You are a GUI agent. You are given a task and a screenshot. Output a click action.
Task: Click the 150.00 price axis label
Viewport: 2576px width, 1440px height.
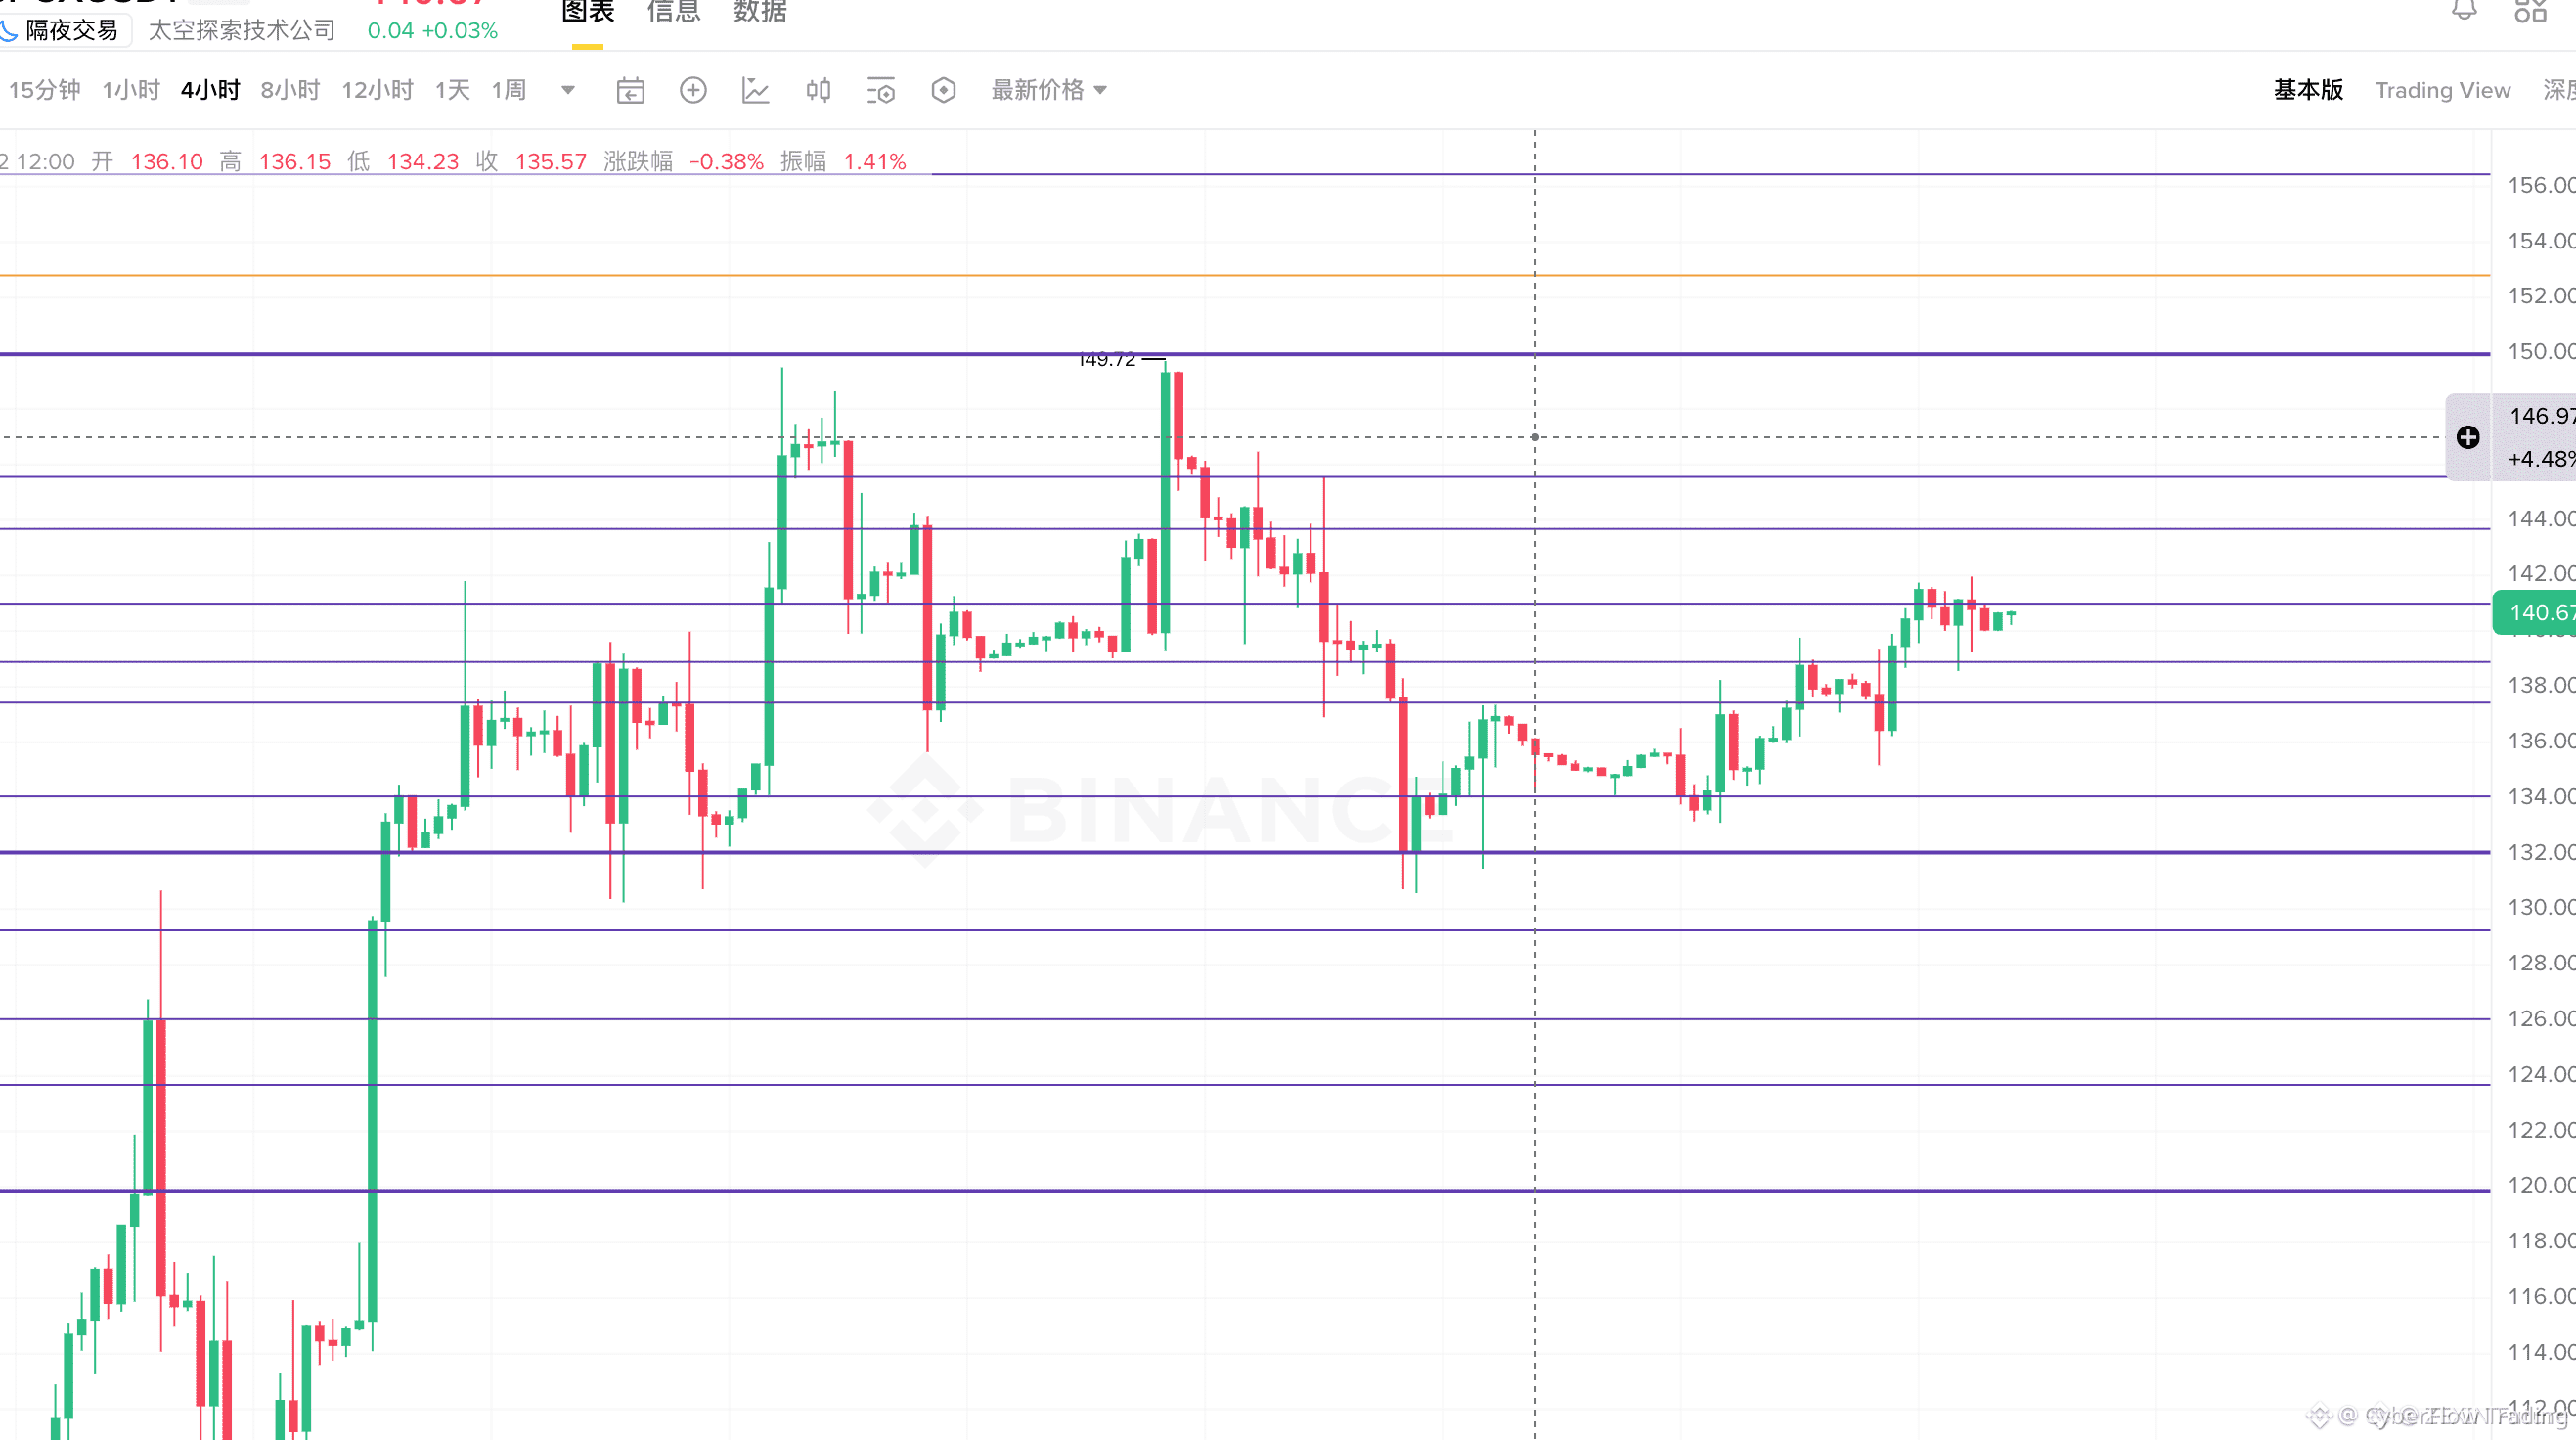pos(2541,351)
